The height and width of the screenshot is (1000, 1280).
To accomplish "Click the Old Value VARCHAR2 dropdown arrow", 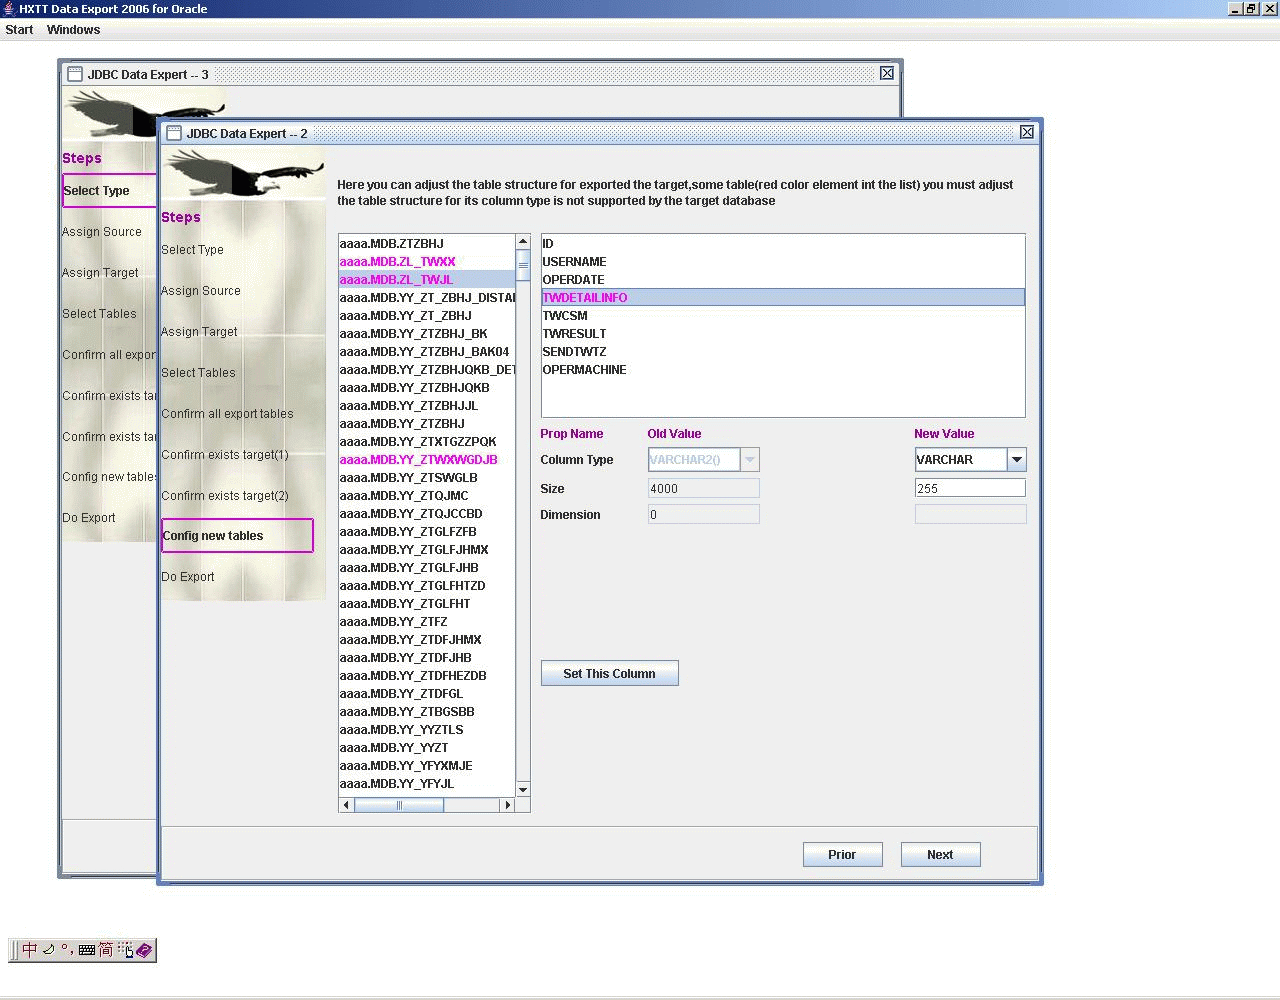I will (x=750, y=459).
